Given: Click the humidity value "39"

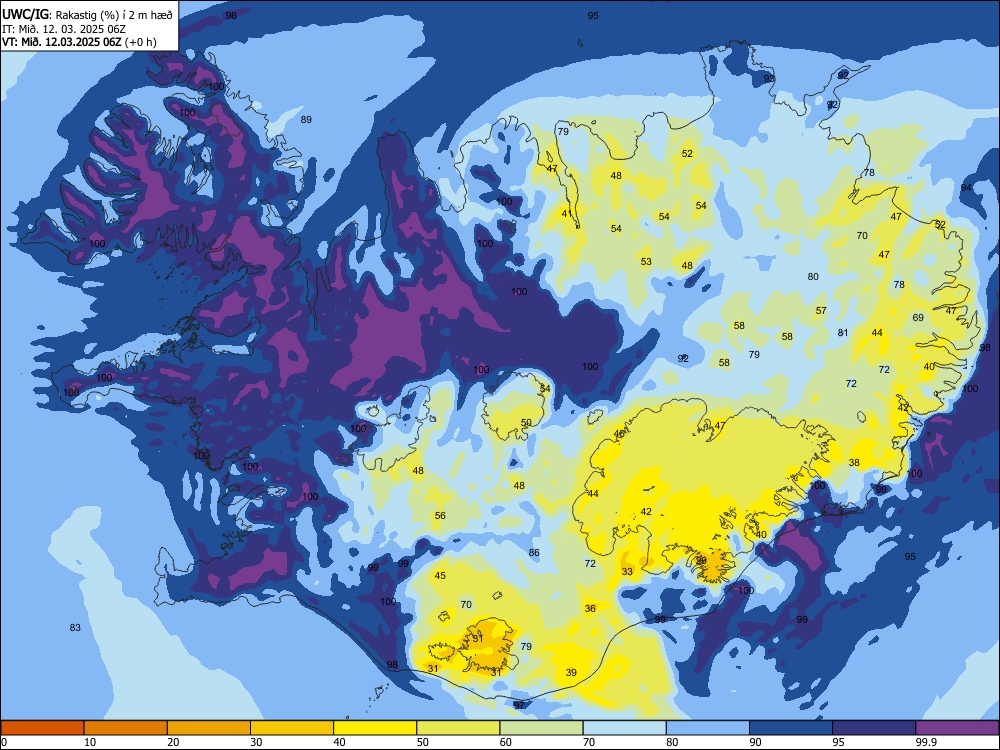Looking at the screenshot, I should (571, 672).
